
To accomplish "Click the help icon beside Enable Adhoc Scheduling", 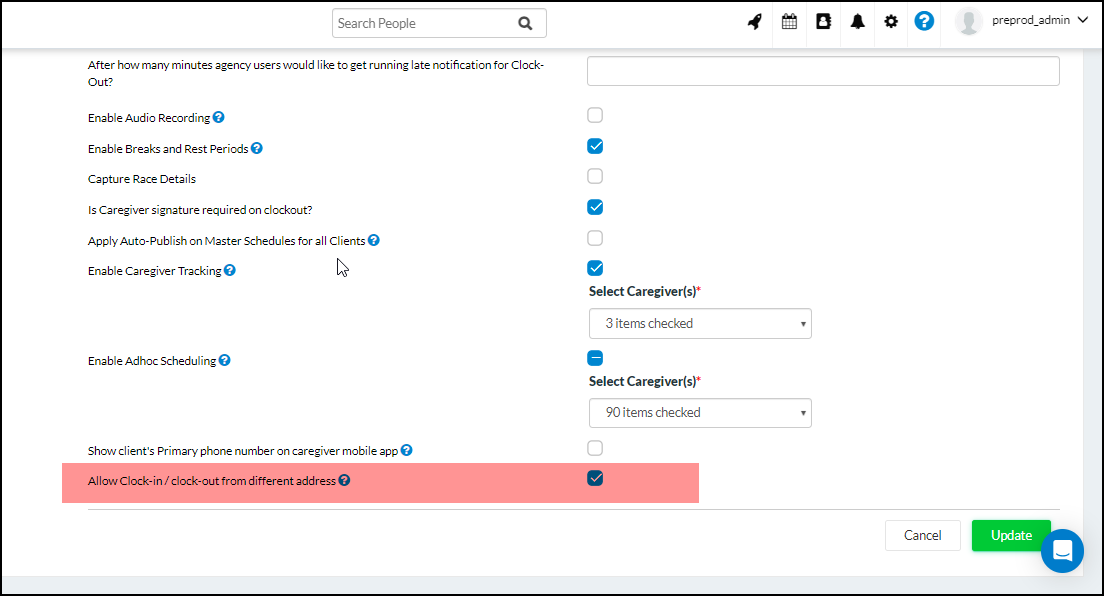I will pyautogui.click(x=225, y=360).
